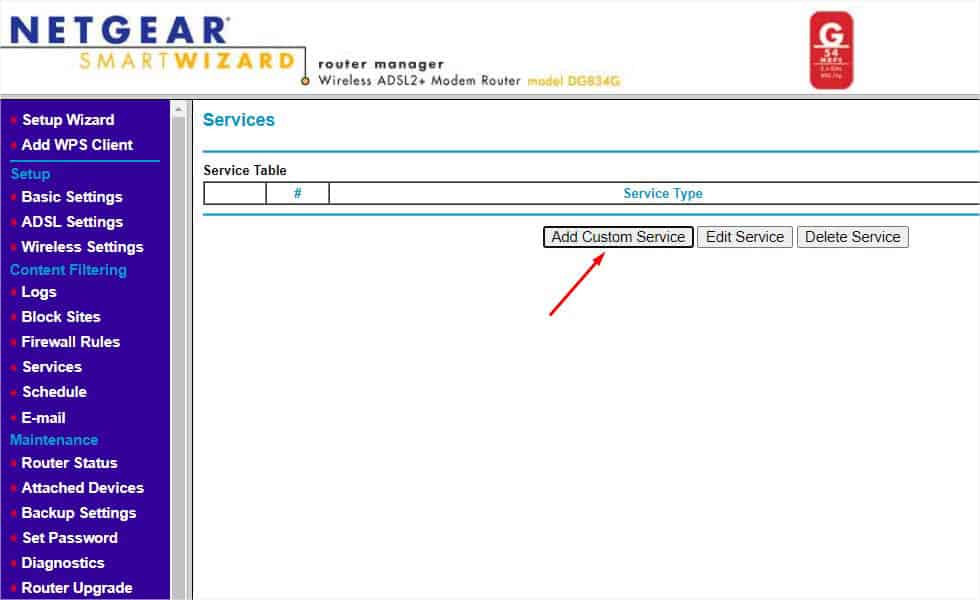View the Logs page

(x=39, y=292)
